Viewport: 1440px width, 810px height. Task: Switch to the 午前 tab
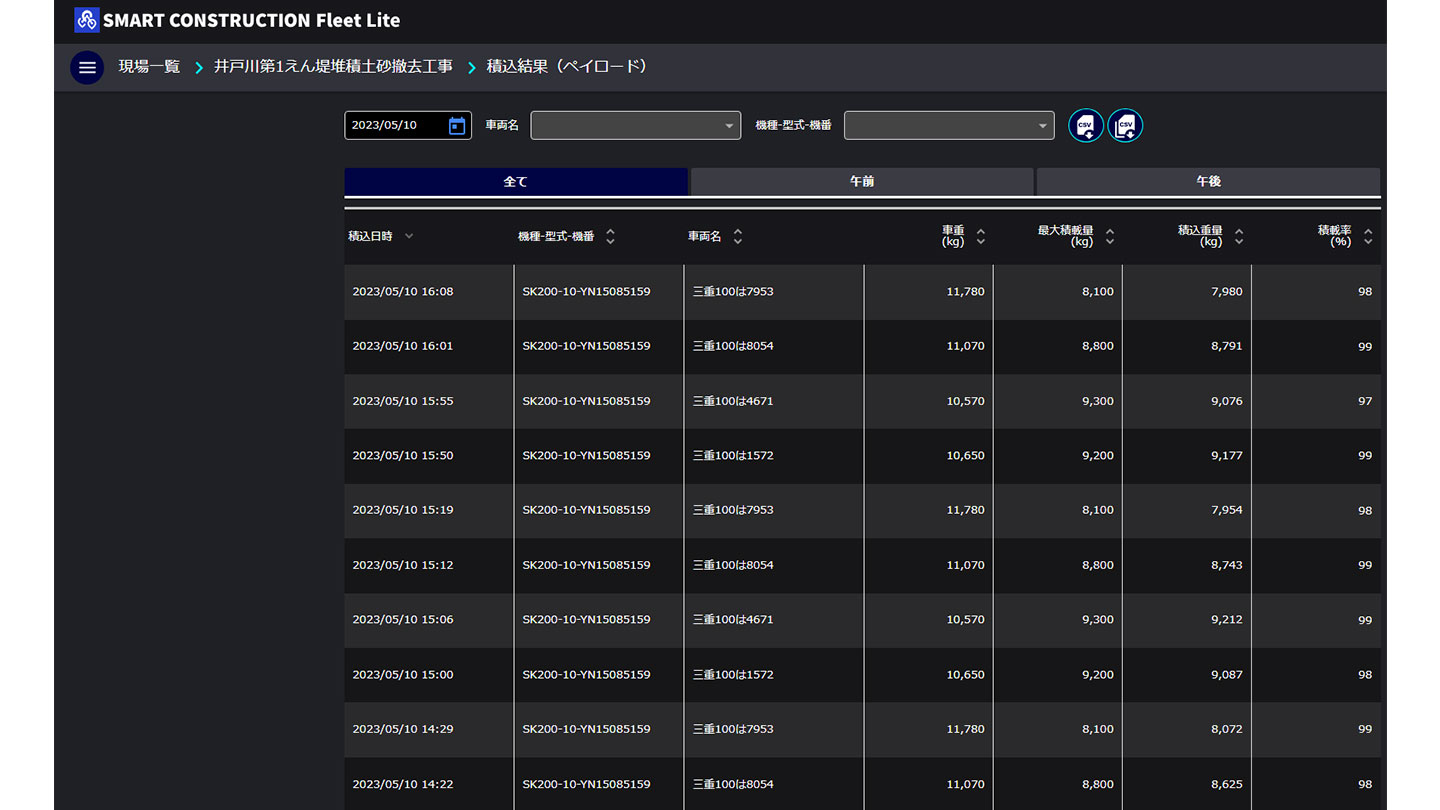click(862, 182)
